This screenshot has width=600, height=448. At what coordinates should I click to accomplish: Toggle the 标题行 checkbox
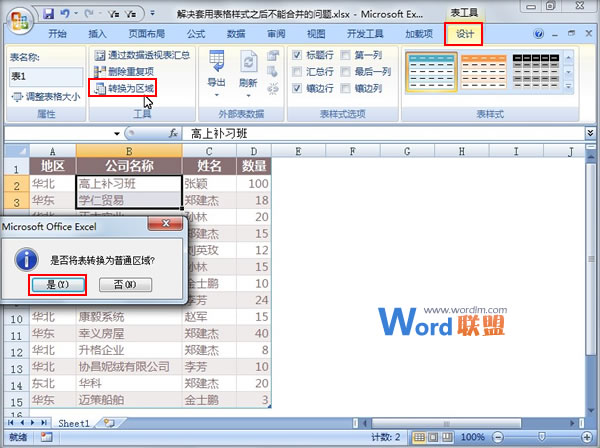click(x=297, y=55)
